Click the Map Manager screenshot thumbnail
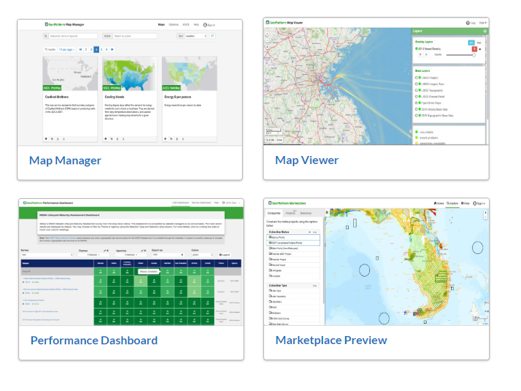The height and width of the screenshot is (391, 521). 130,83
